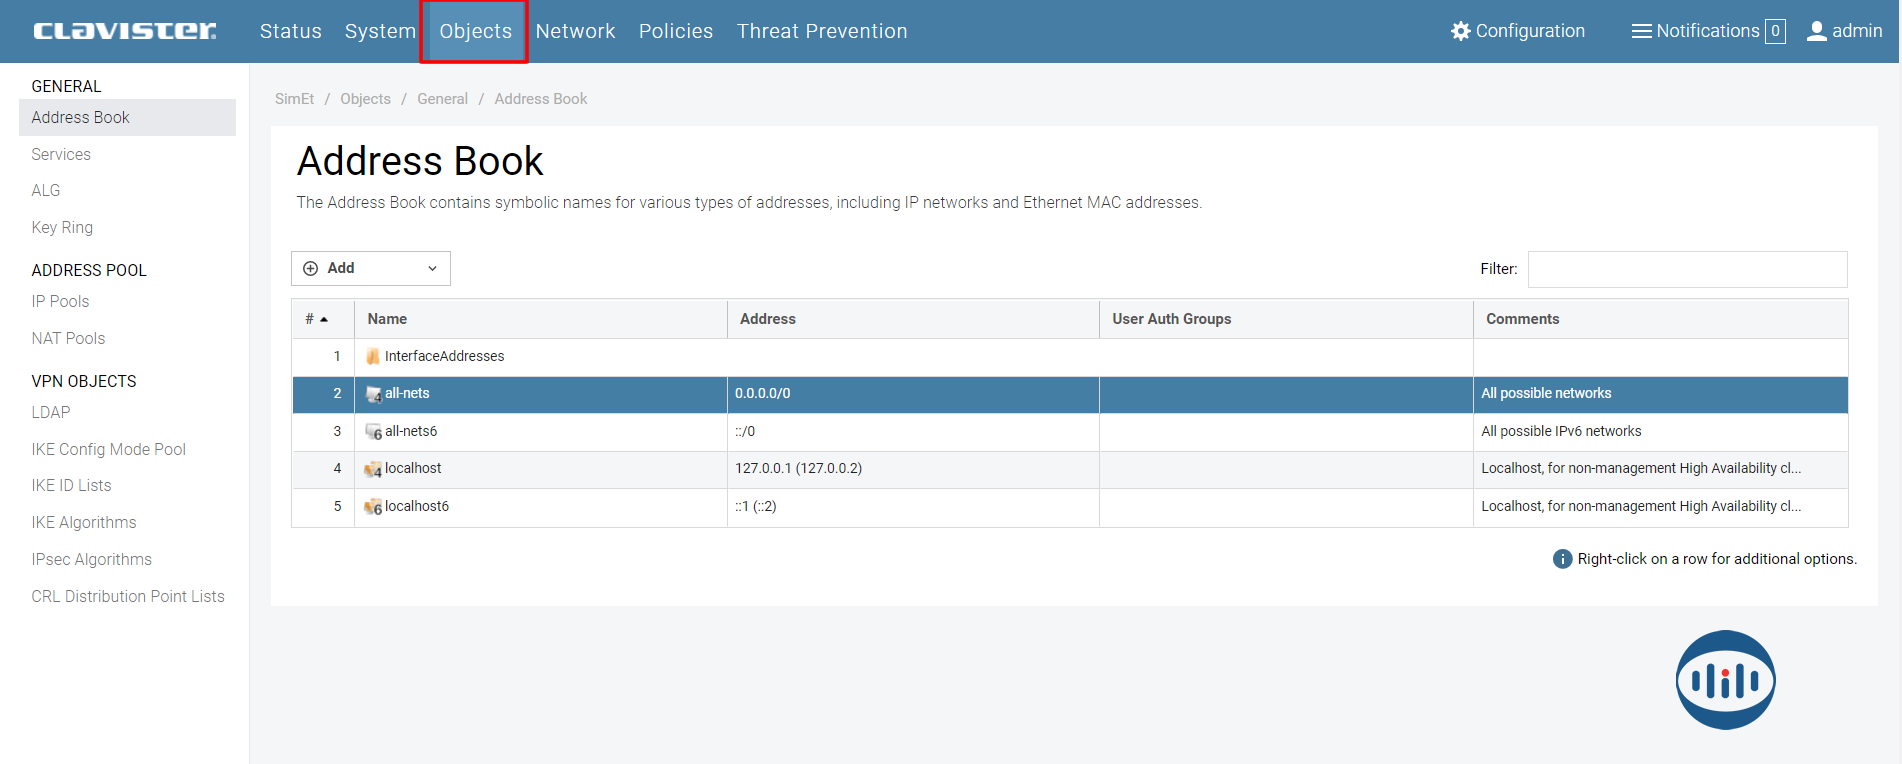
Task: Select the all-nets table row
Action: (900, 394)
